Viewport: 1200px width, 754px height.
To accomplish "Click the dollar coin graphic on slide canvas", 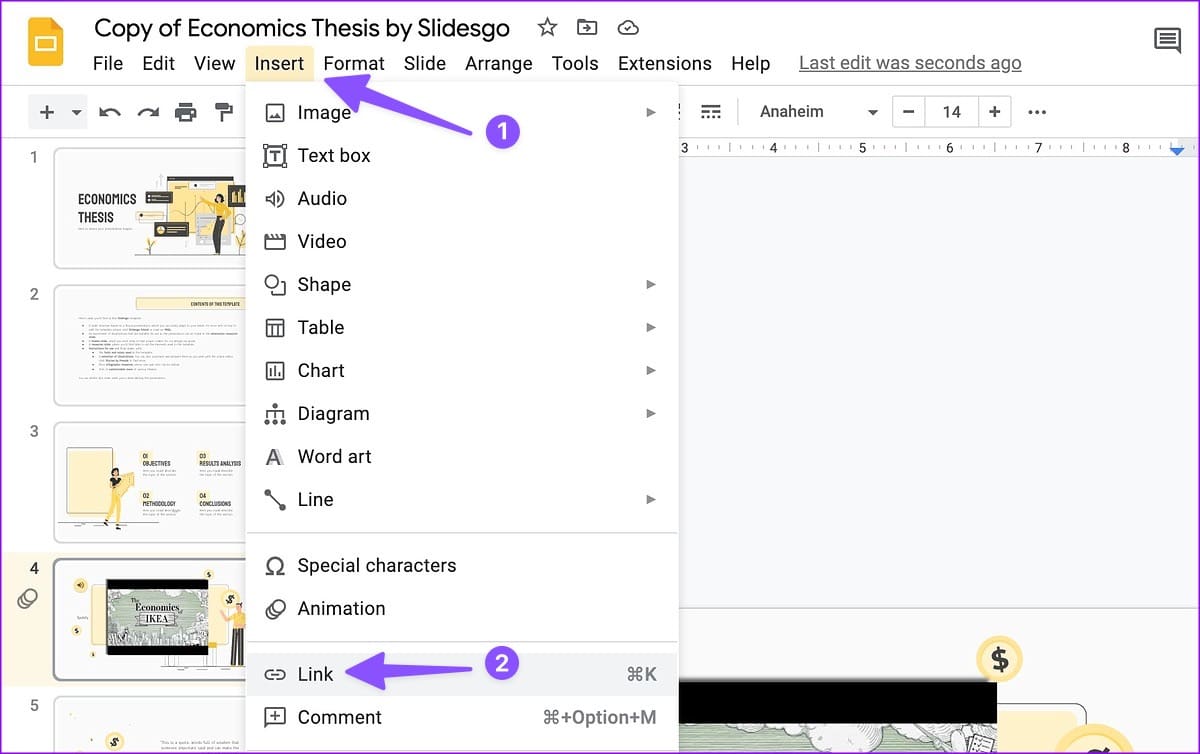I will tap(999, 659).
